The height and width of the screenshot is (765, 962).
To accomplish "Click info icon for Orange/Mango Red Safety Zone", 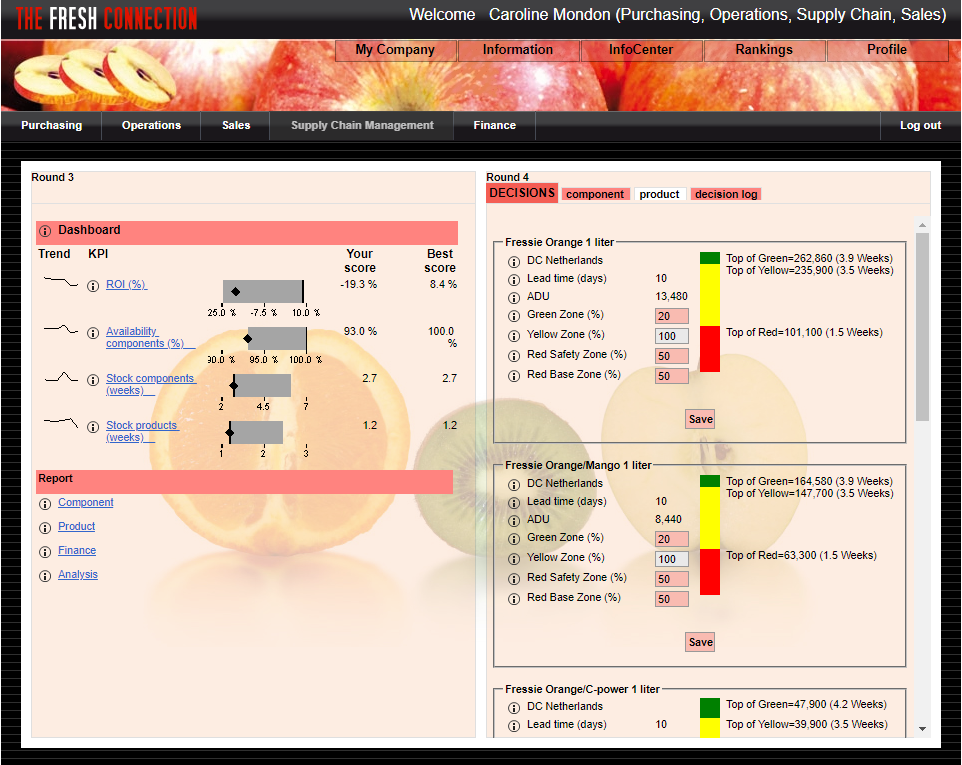I will point(514,579).
